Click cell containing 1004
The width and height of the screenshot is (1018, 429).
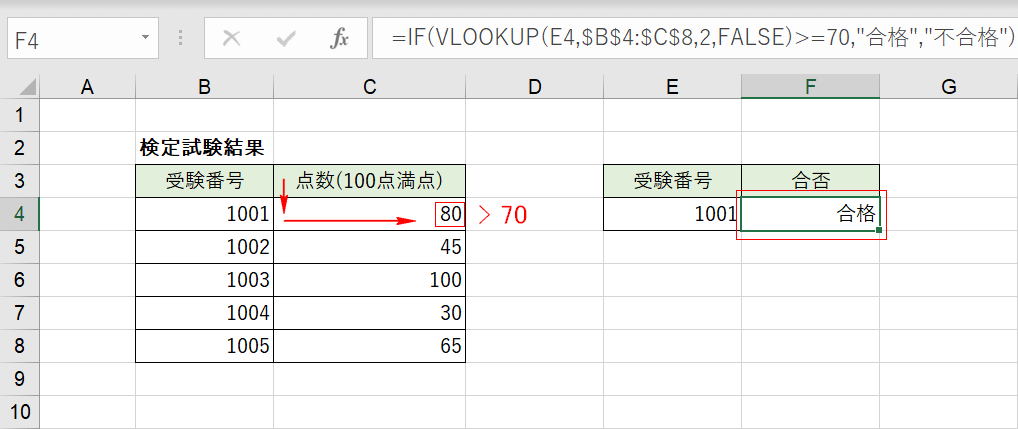point(205,313)
